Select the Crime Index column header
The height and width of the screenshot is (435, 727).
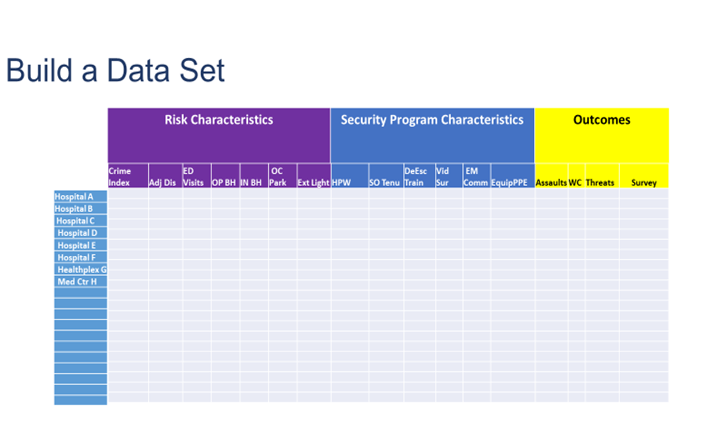[128, 176]
